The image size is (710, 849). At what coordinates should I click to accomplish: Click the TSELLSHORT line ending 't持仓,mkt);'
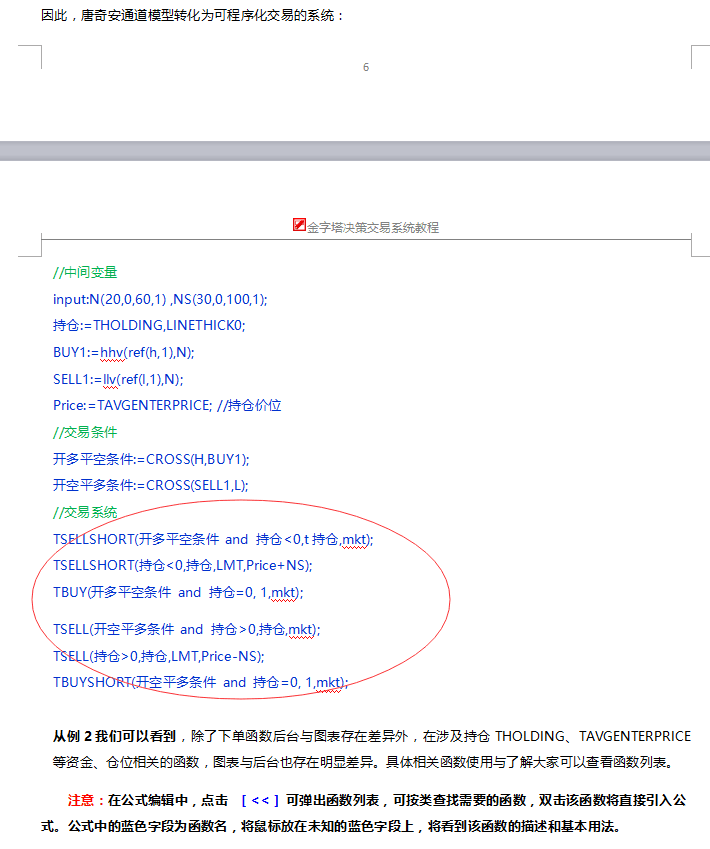coord(213,539)
